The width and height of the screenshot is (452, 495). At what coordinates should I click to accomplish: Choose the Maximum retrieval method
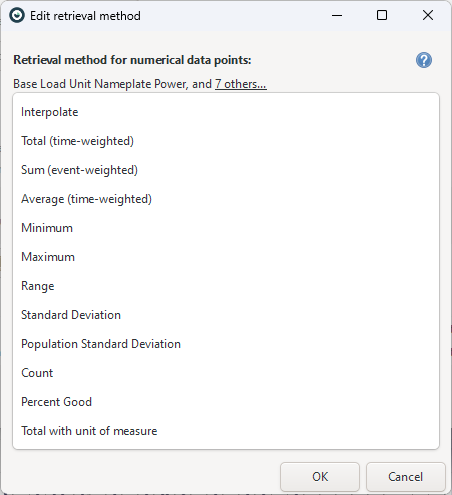(226, 257)
